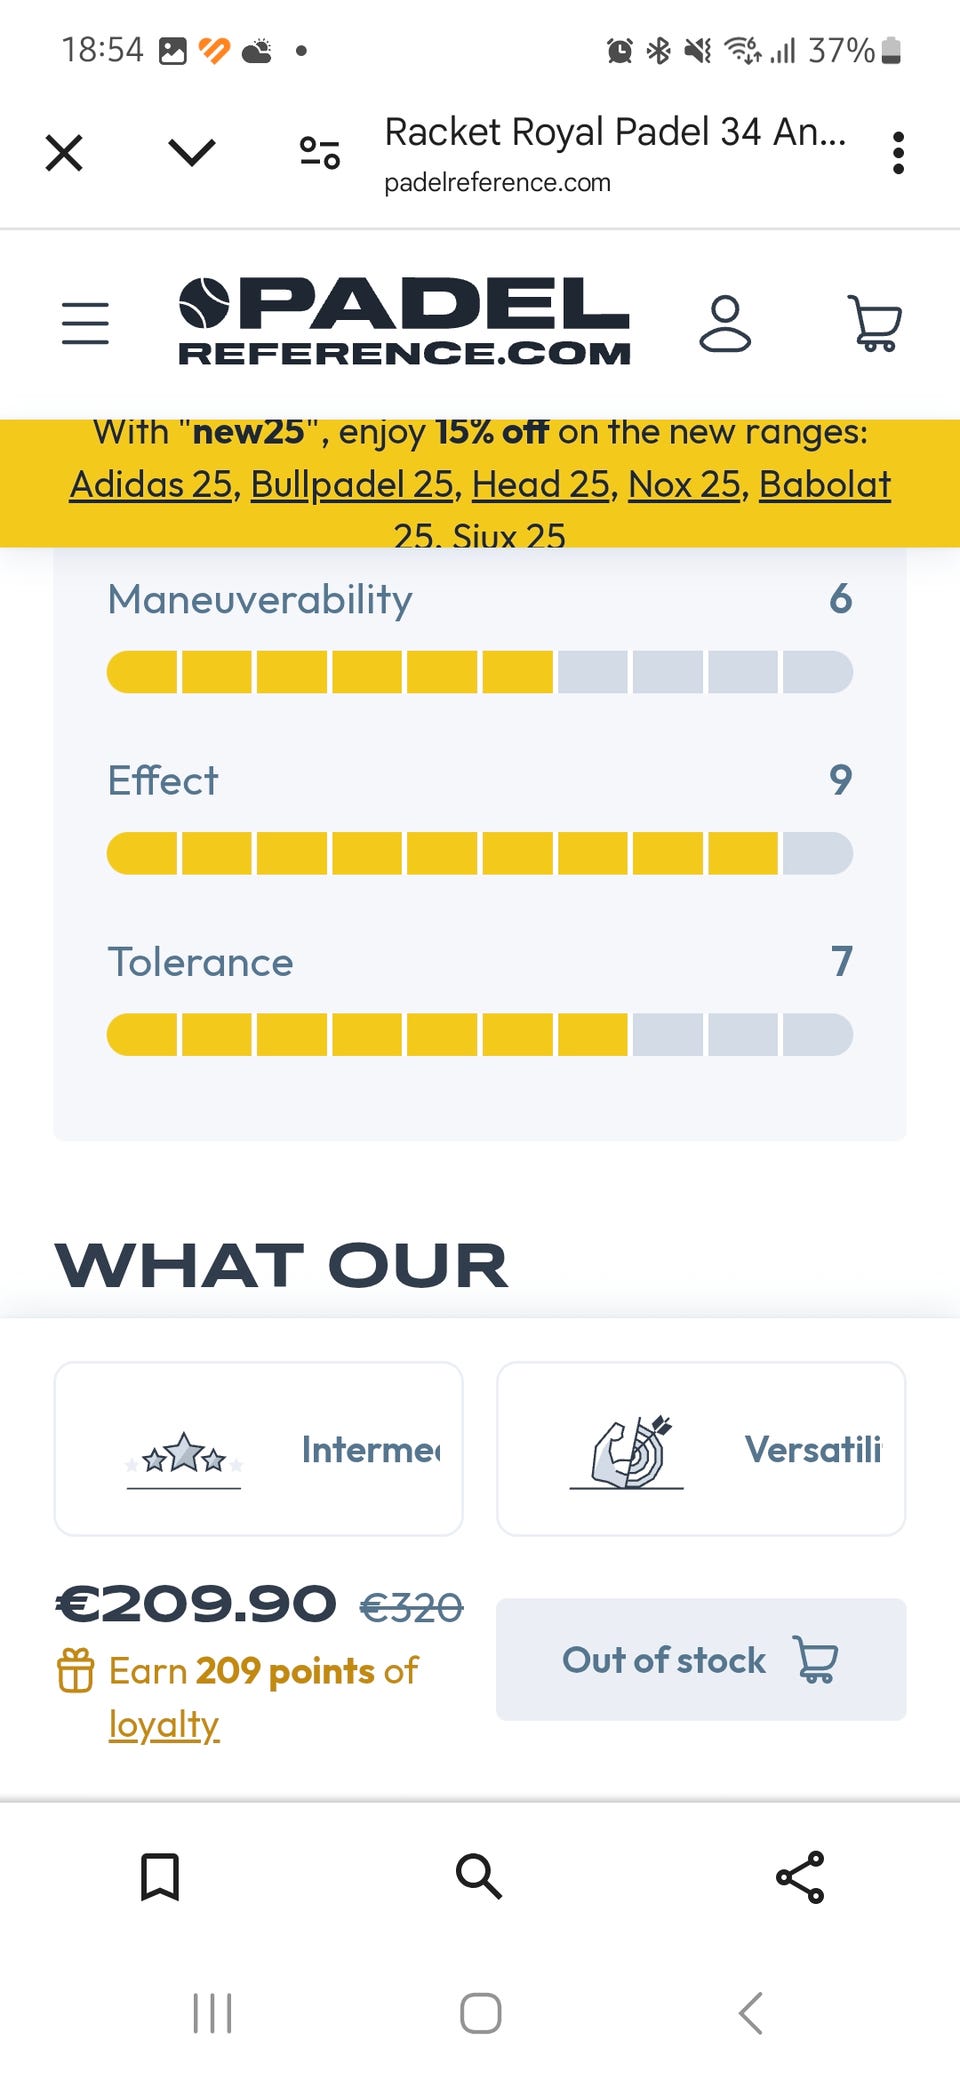Screen dimensions: 960x2080
Task: Open the Nox 25 range link
Action: pos(684,485)
